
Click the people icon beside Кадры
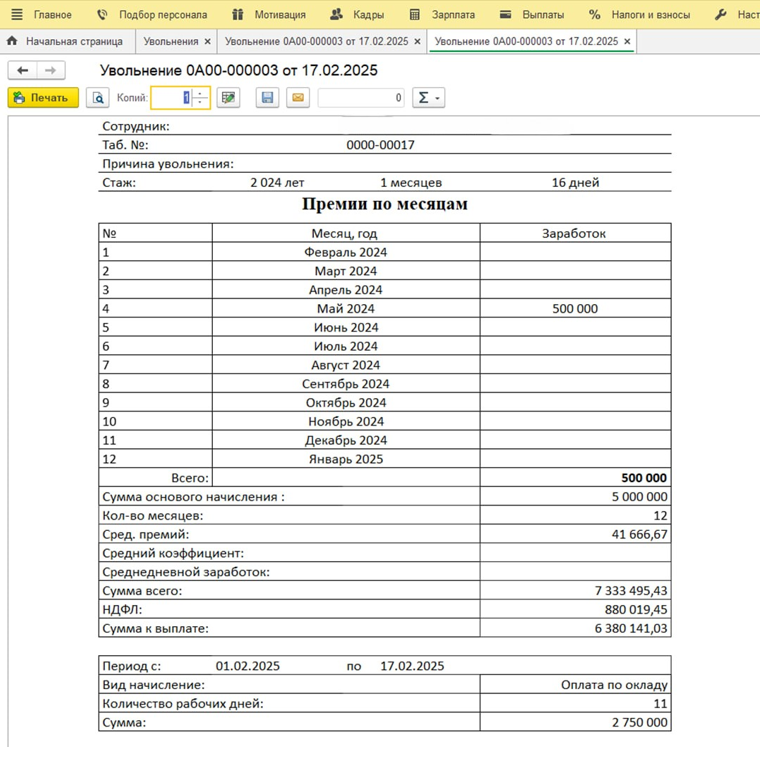pyautogui.click(x=336, y=15)
